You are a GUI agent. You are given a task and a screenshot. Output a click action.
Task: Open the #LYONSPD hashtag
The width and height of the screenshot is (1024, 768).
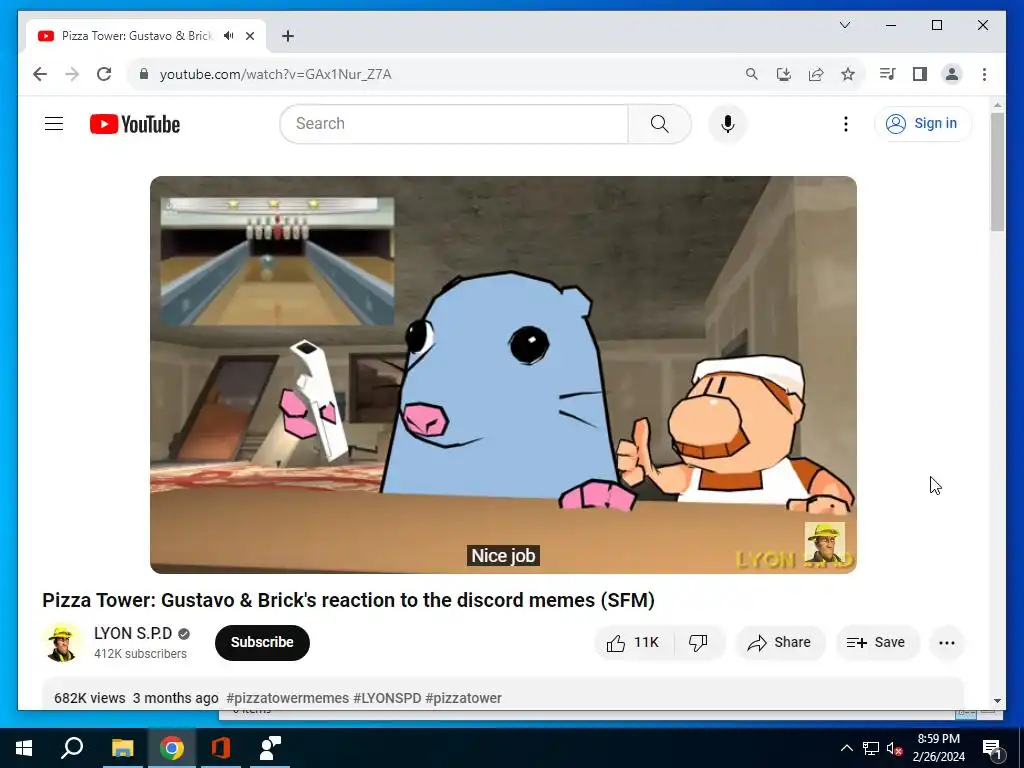tap(387, 698)
